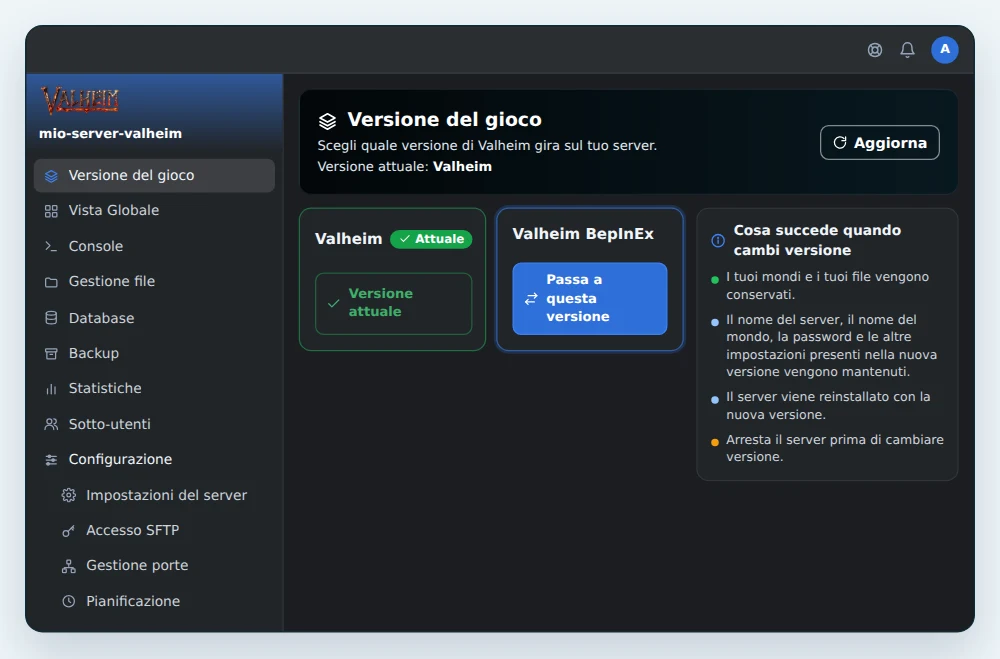Click the clock icon for Pianificazione

point(69,601)
